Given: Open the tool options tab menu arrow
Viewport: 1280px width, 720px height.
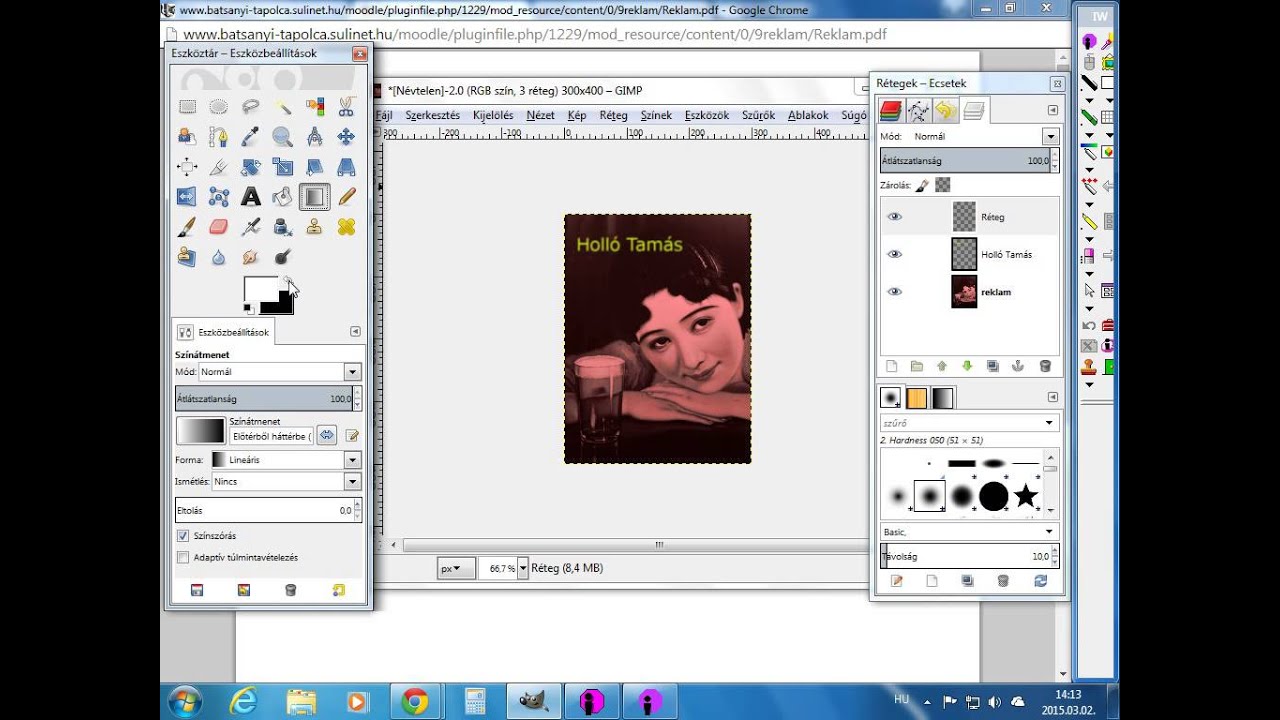Looking at the screenshot, I should (x=355, y=331).
